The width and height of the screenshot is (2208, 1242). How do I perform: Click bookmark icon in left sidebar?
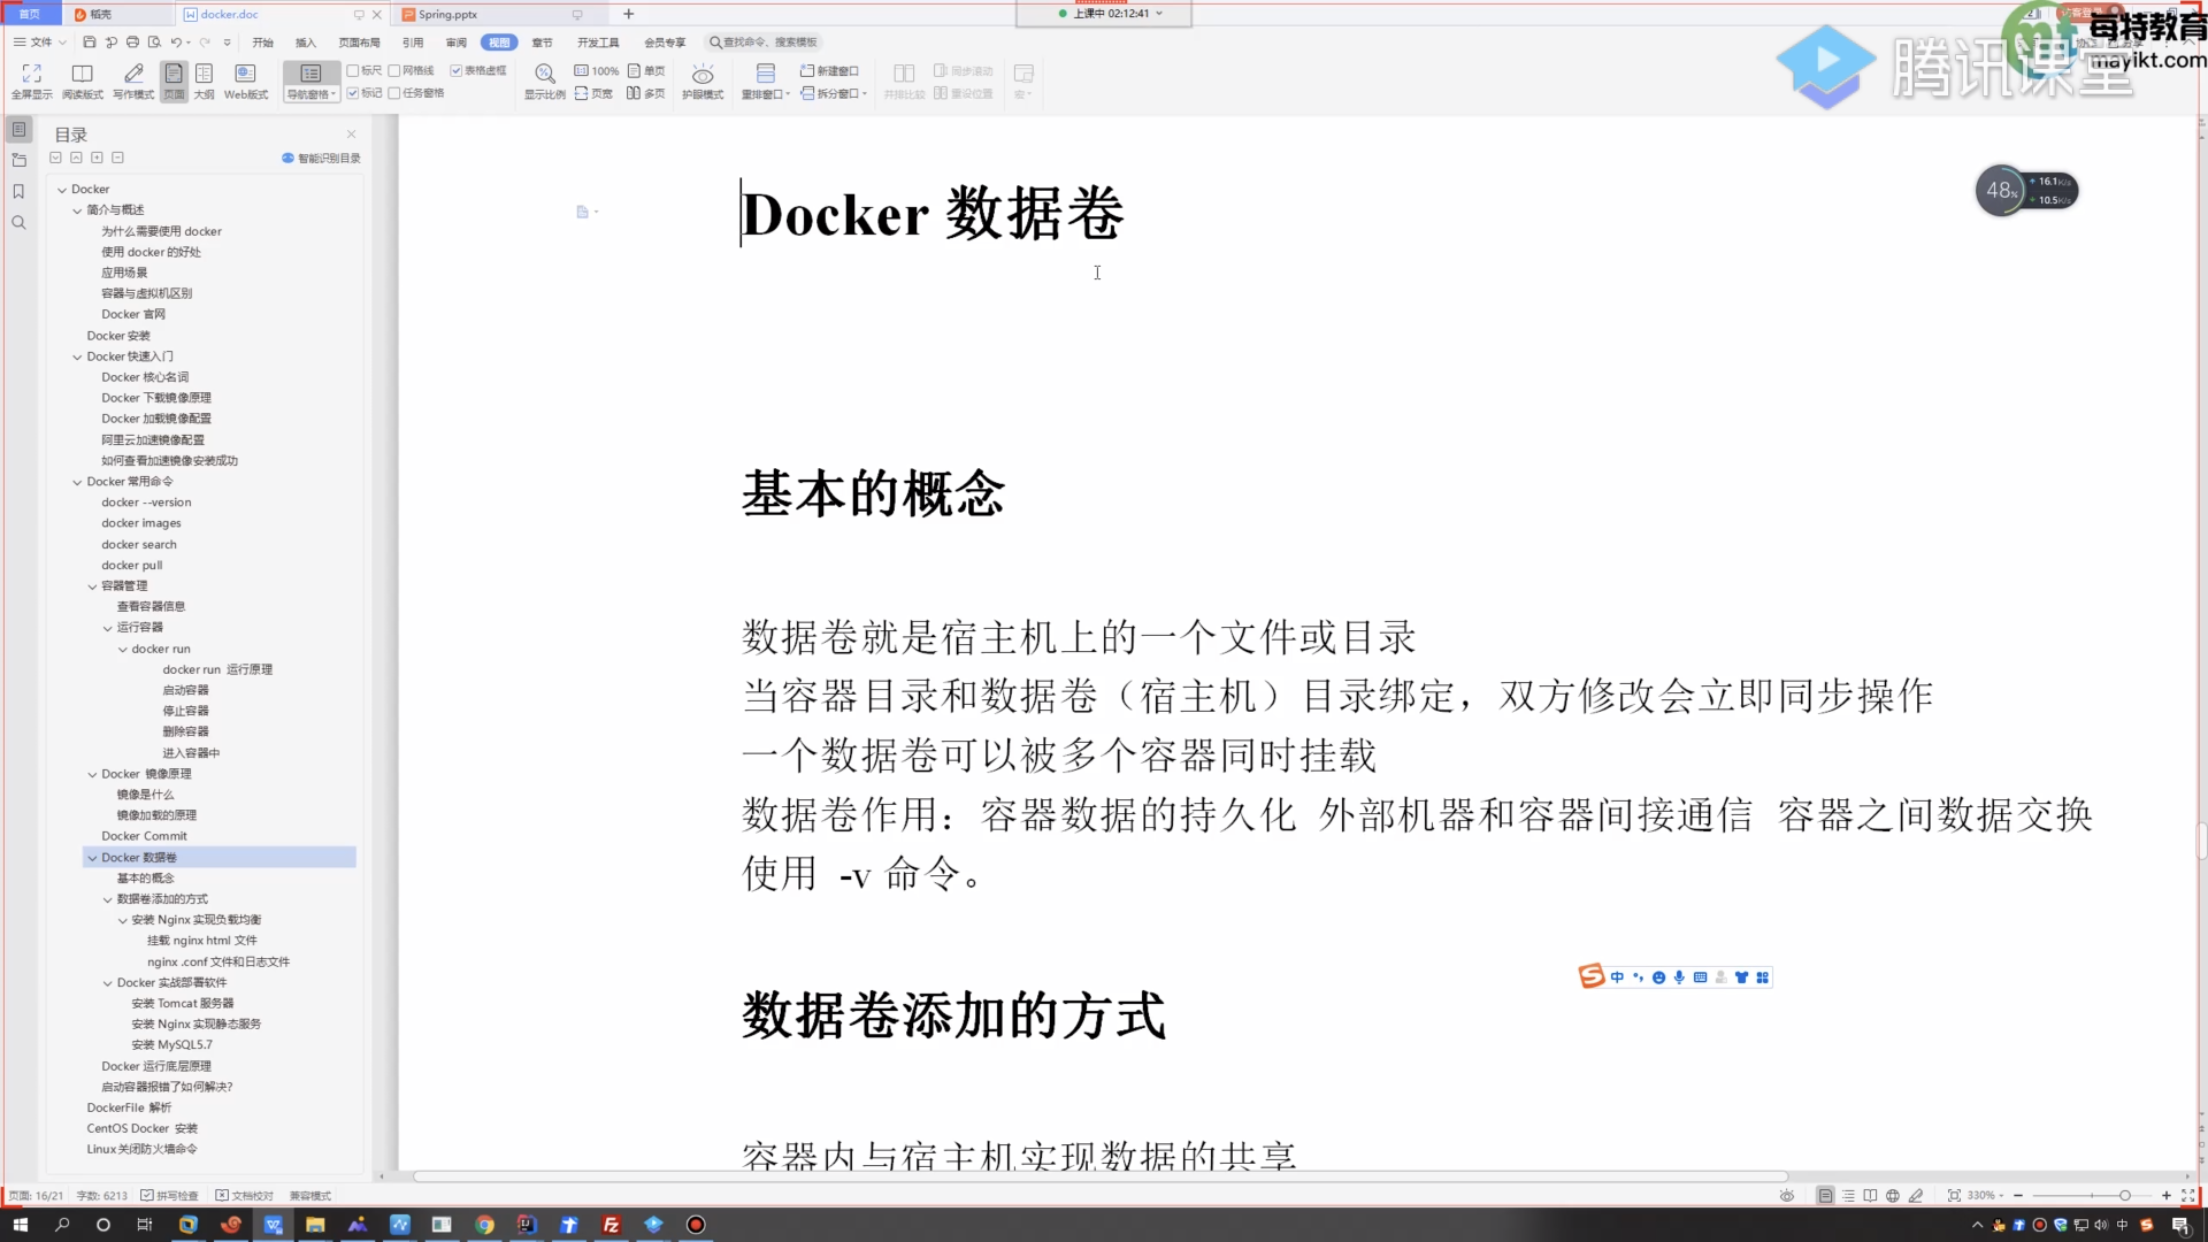tap(18, 191)
